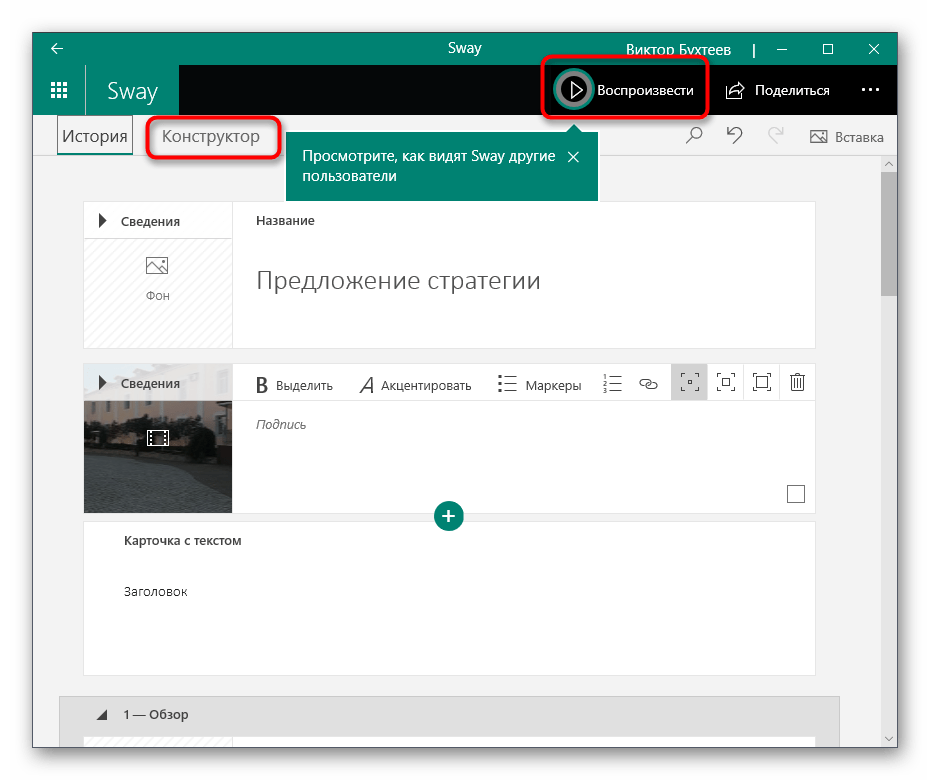The image size is (930, 780).
Task: Insert a link with chain icon
Action: click(x=648, y=383)
